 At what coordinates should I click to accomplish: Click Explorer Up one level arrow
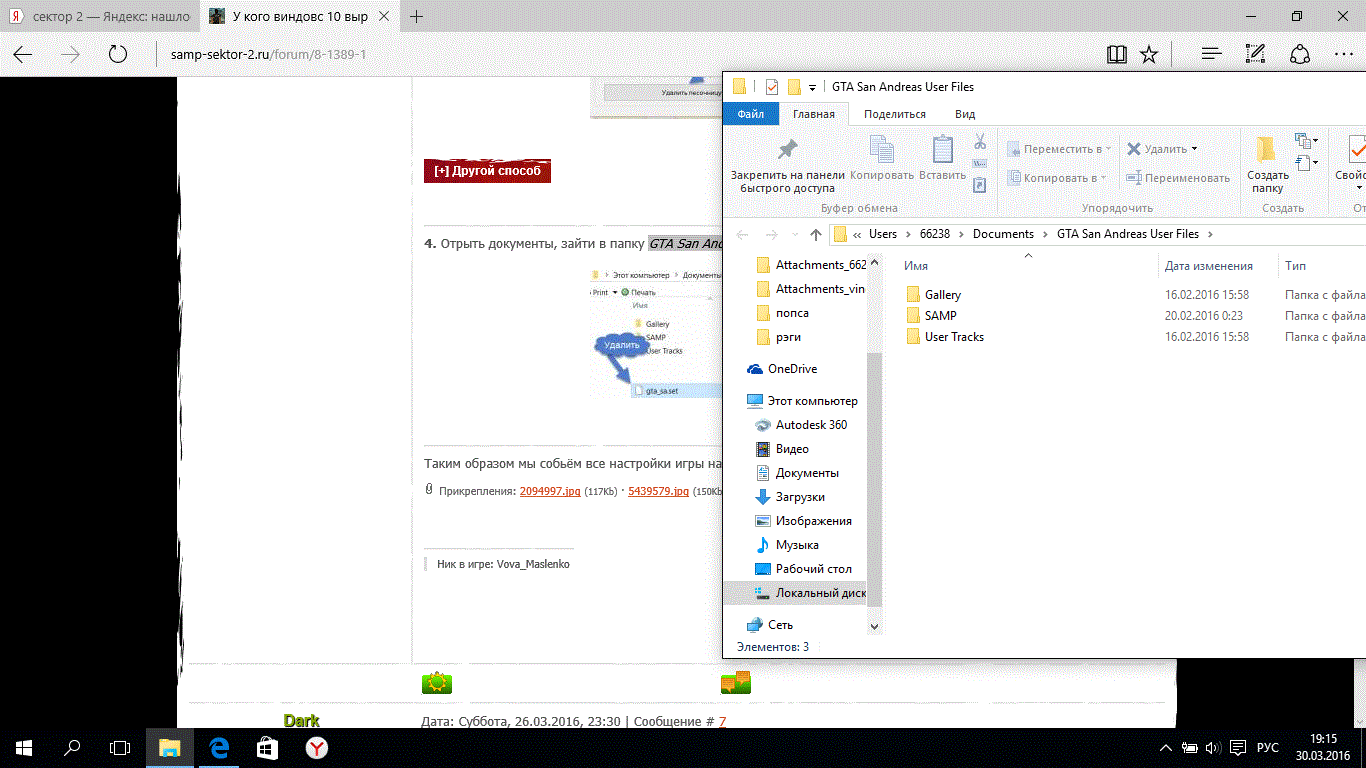coord(816,234)
